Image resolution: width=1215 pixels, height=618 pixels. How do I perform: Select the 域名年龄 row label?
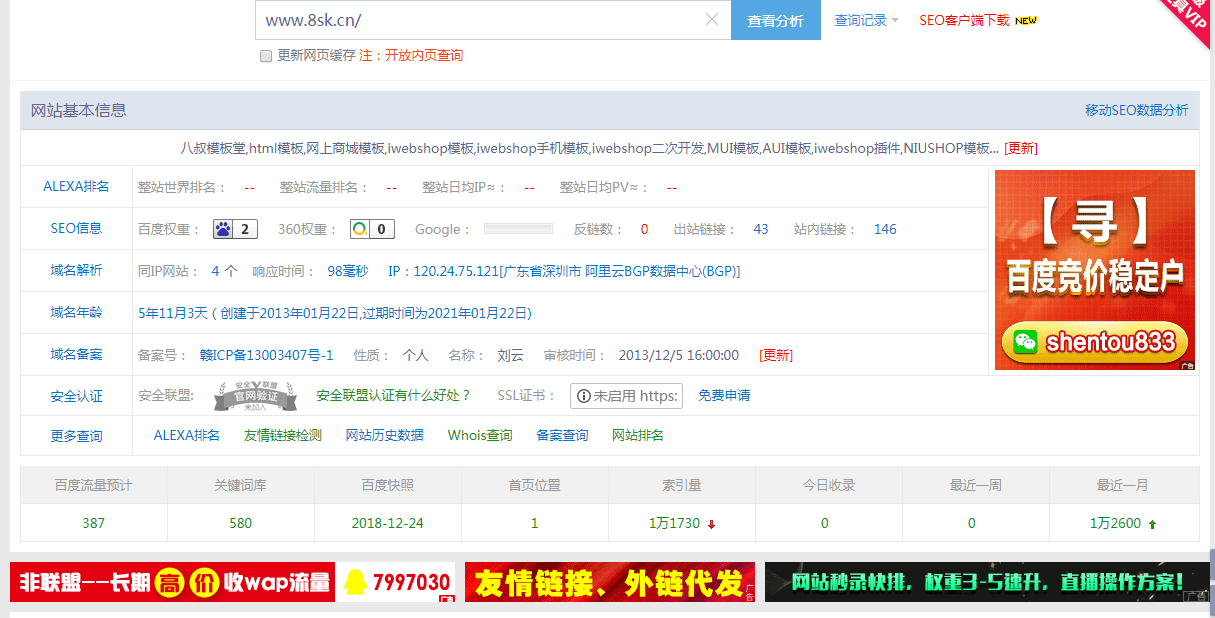[x=76, y=313]
